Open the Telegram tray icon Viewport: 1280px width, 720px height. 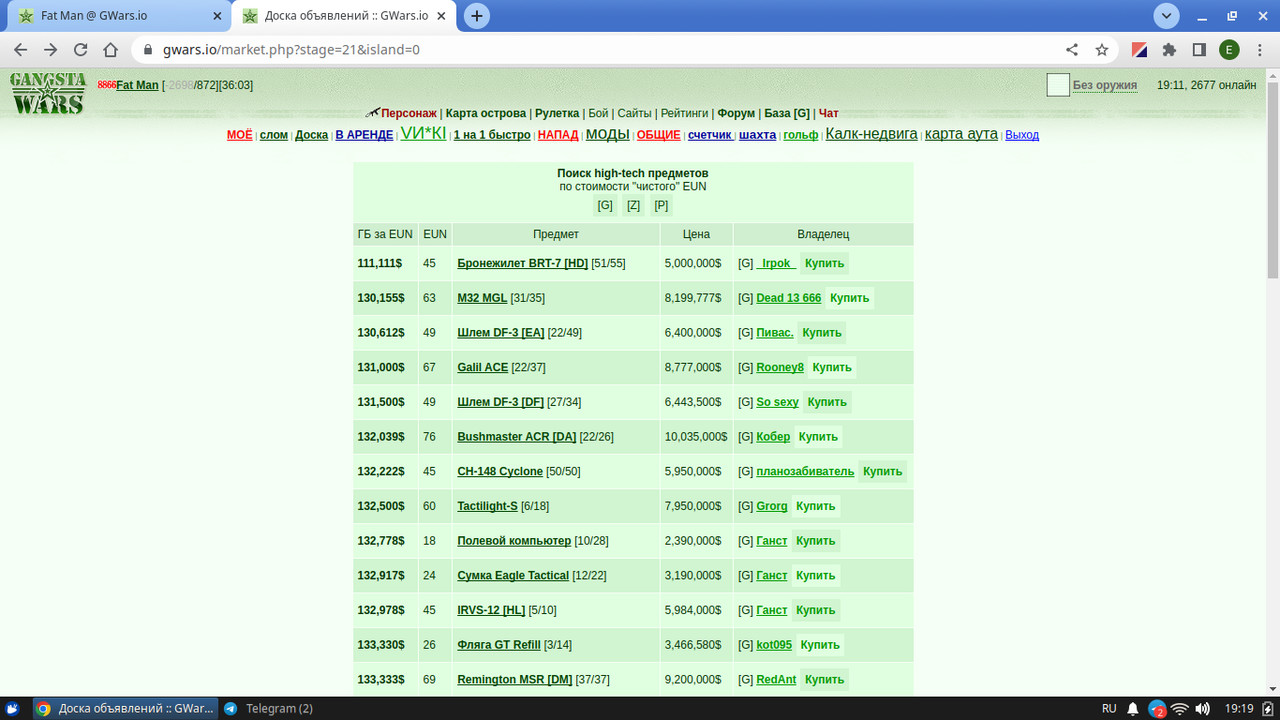1157,708
